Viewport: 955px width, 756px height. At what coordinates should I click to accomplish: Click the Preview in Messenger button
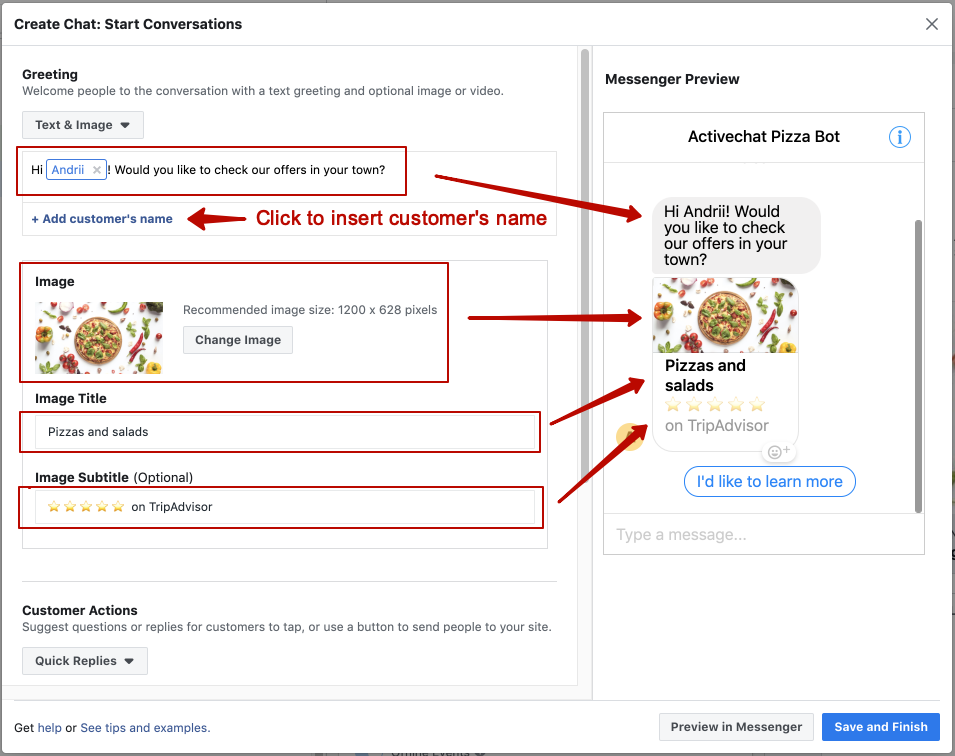click(x=736, y=727)
